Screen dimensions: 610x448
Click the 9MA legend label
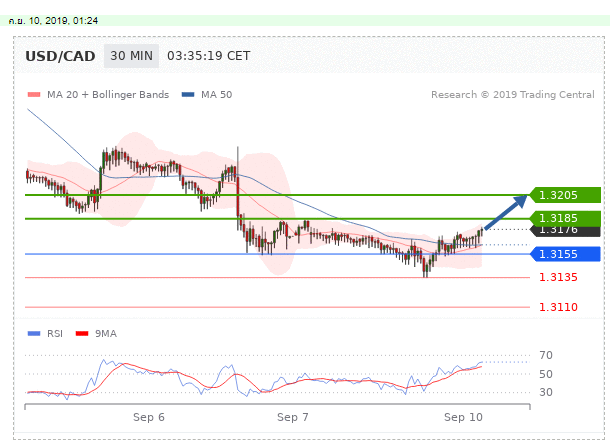[106, 334]
